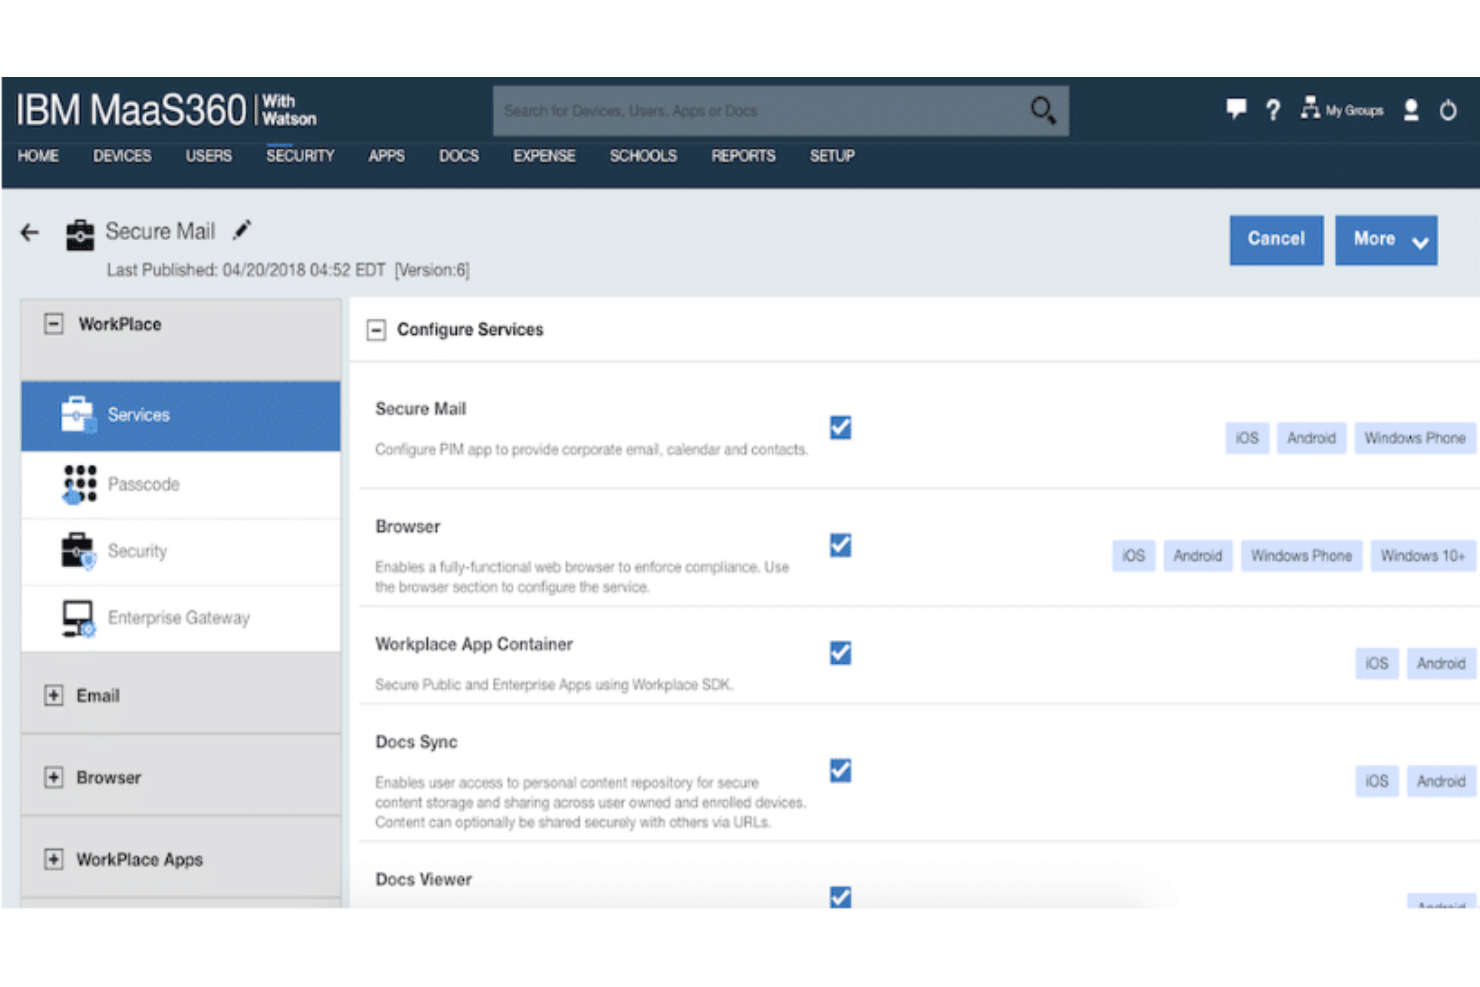Switch to the DEVICES tab
1480x987 pixels.
121,156
